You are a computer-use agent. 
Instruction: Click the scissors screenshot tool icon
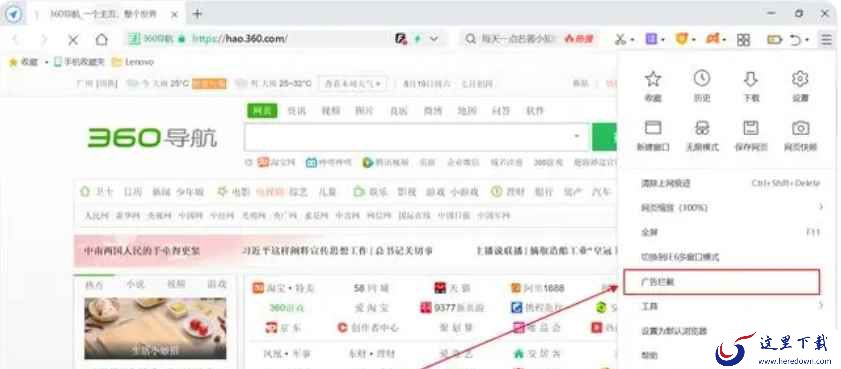coord(621,39)
